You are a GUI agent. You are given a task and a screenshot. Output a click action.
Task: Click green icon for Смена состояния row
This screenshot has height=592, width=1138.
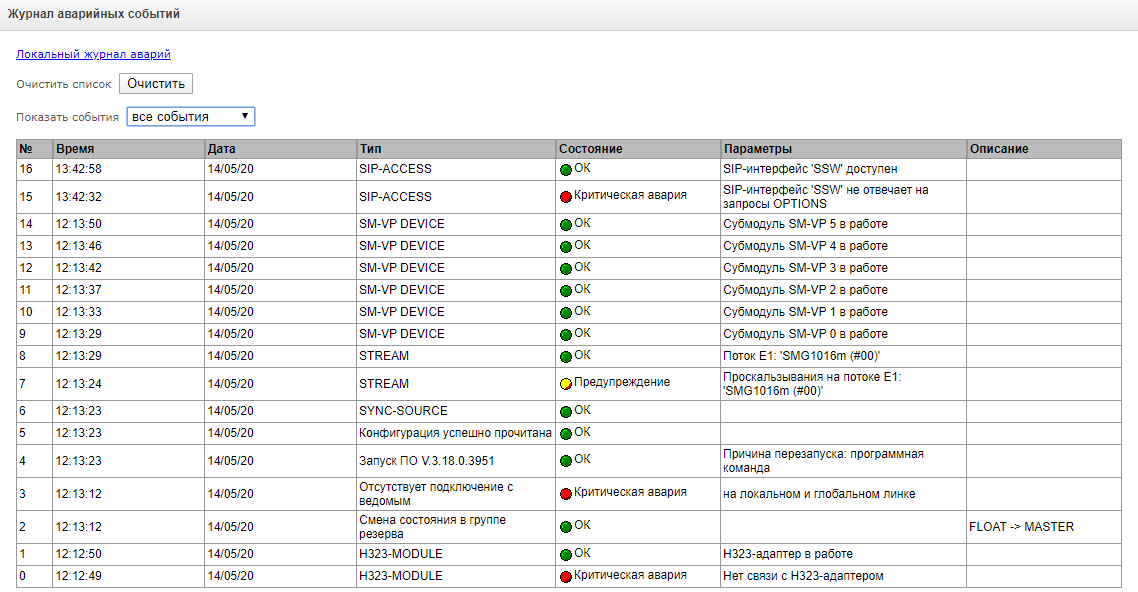pyautogui.click(x=566, y=527)
